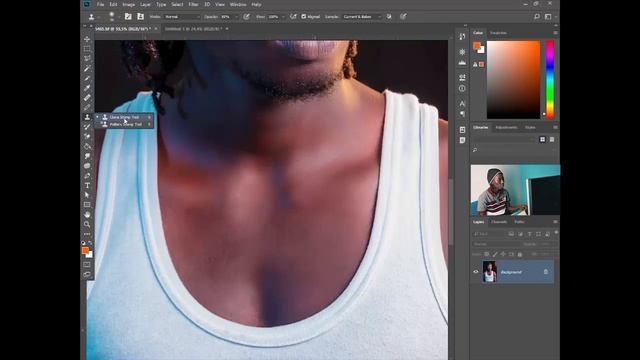Open the Info panel icon
Screen dimensions: 640x360
click(x=462, y=88)
